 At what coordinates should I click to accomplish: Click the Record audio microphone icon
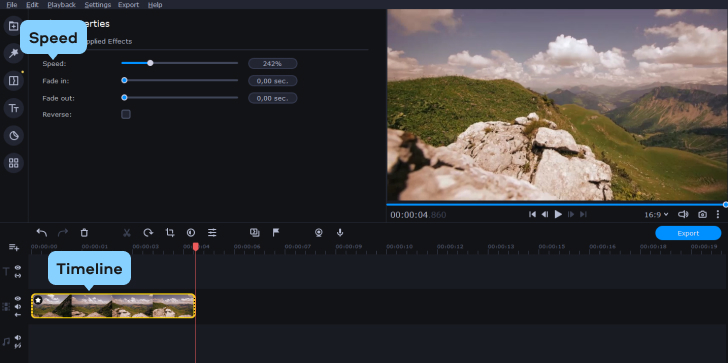[x=340, y=233]
